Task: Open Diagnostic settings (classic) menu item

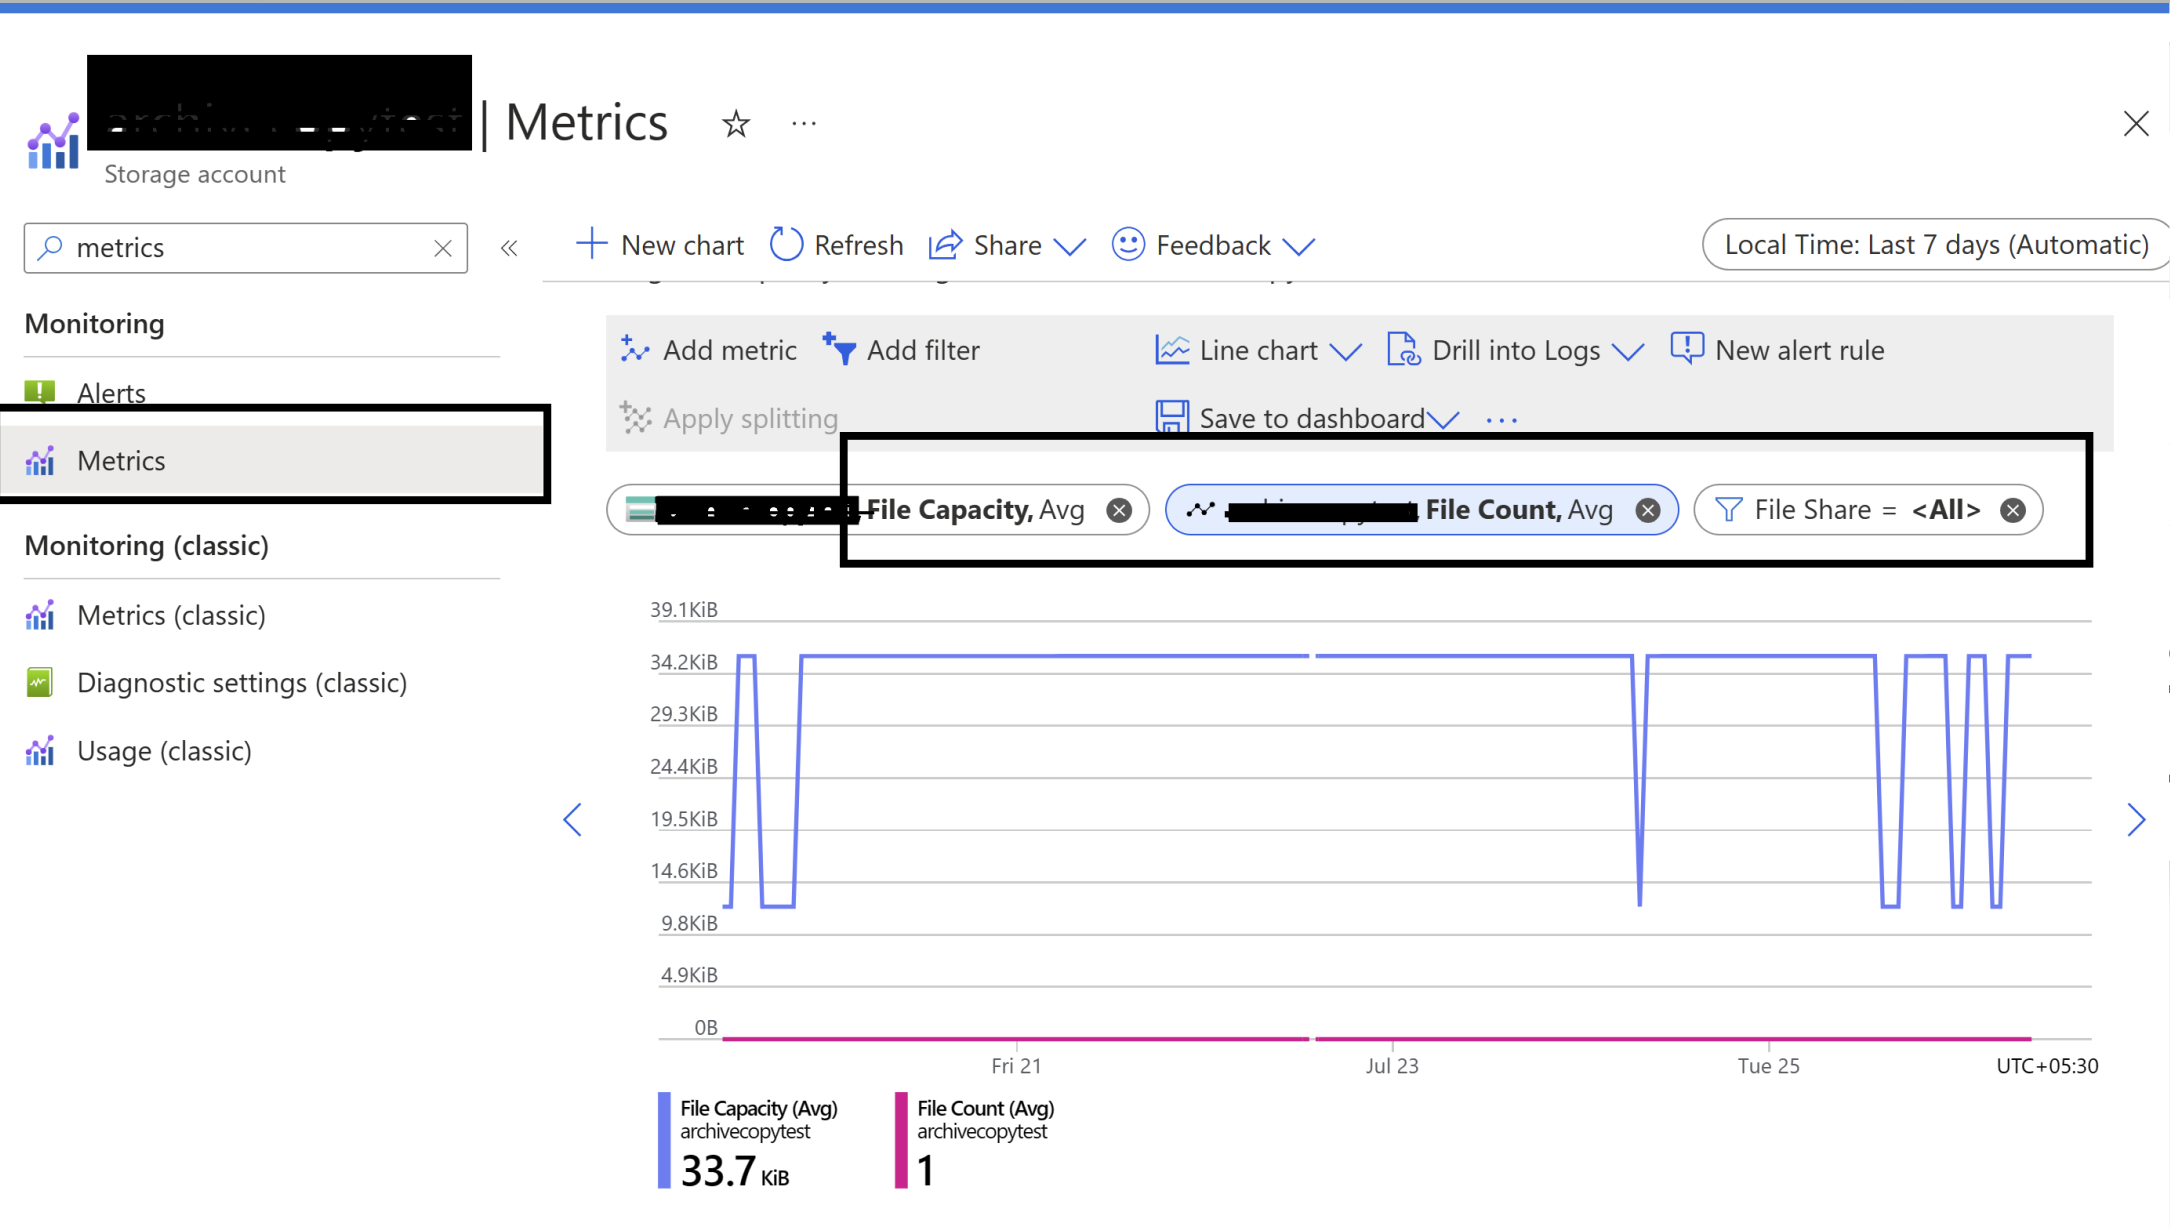Action: click(x=241, y=683)
